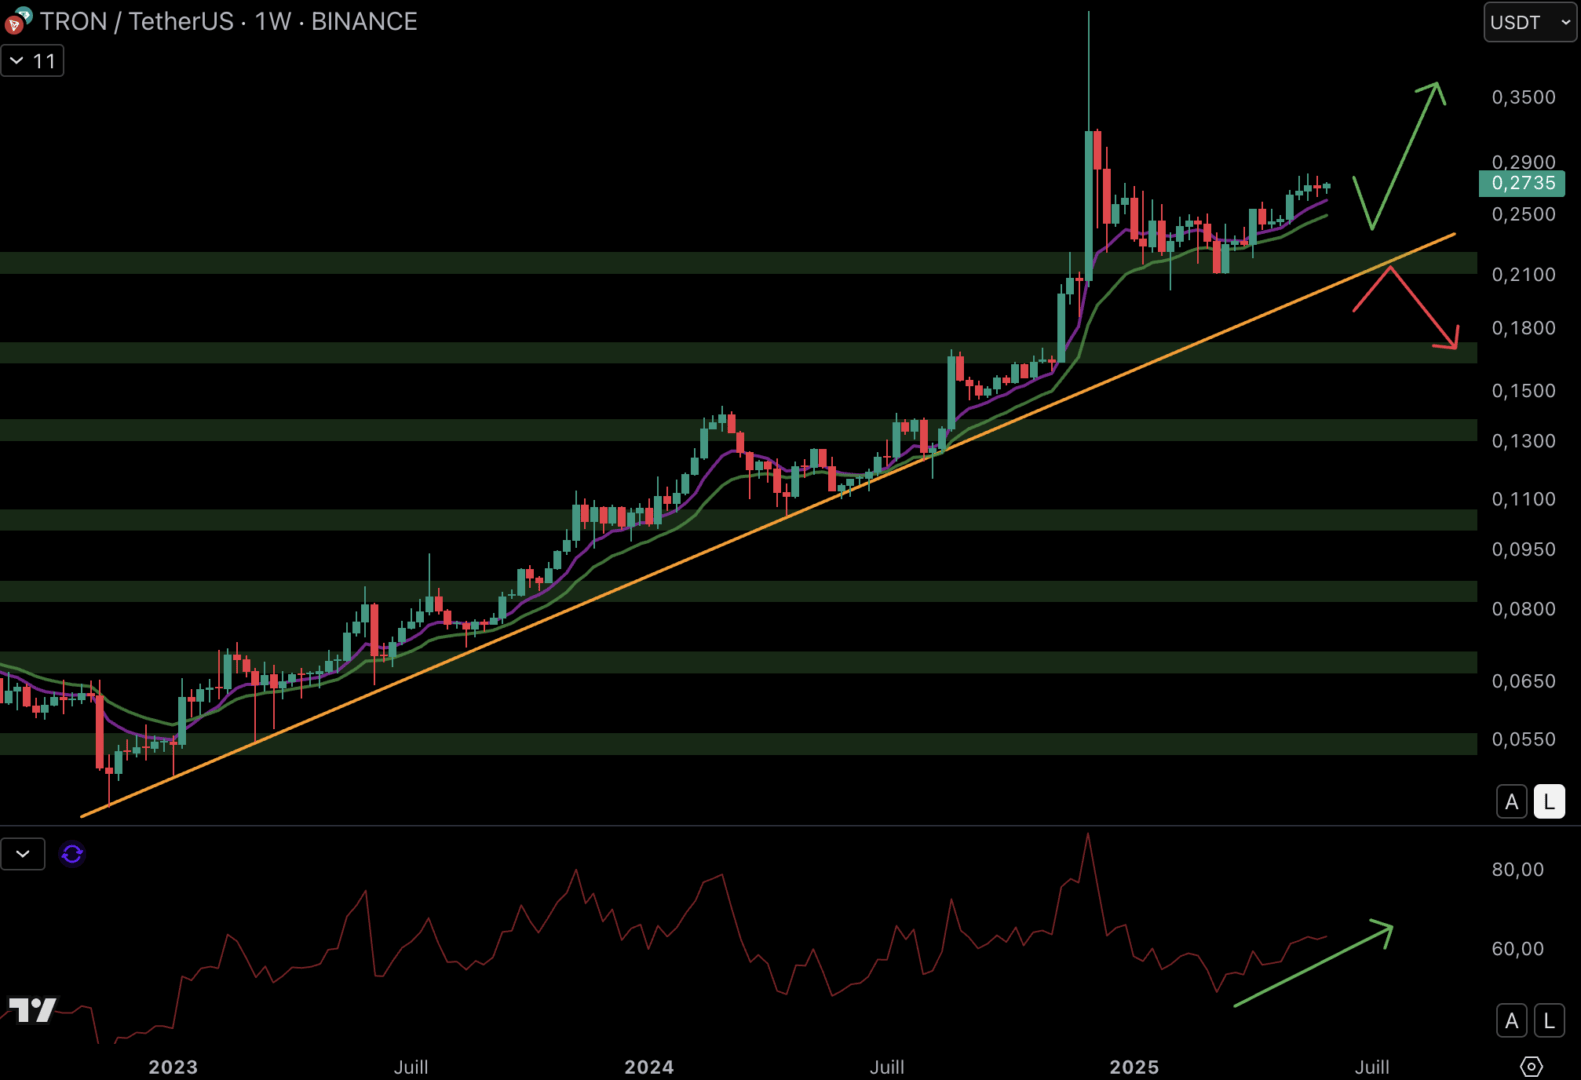The height and width of the screenshot is (1080, 1581).
Task: Click the 0,1500 price axis label
Action: (1523, 391)
